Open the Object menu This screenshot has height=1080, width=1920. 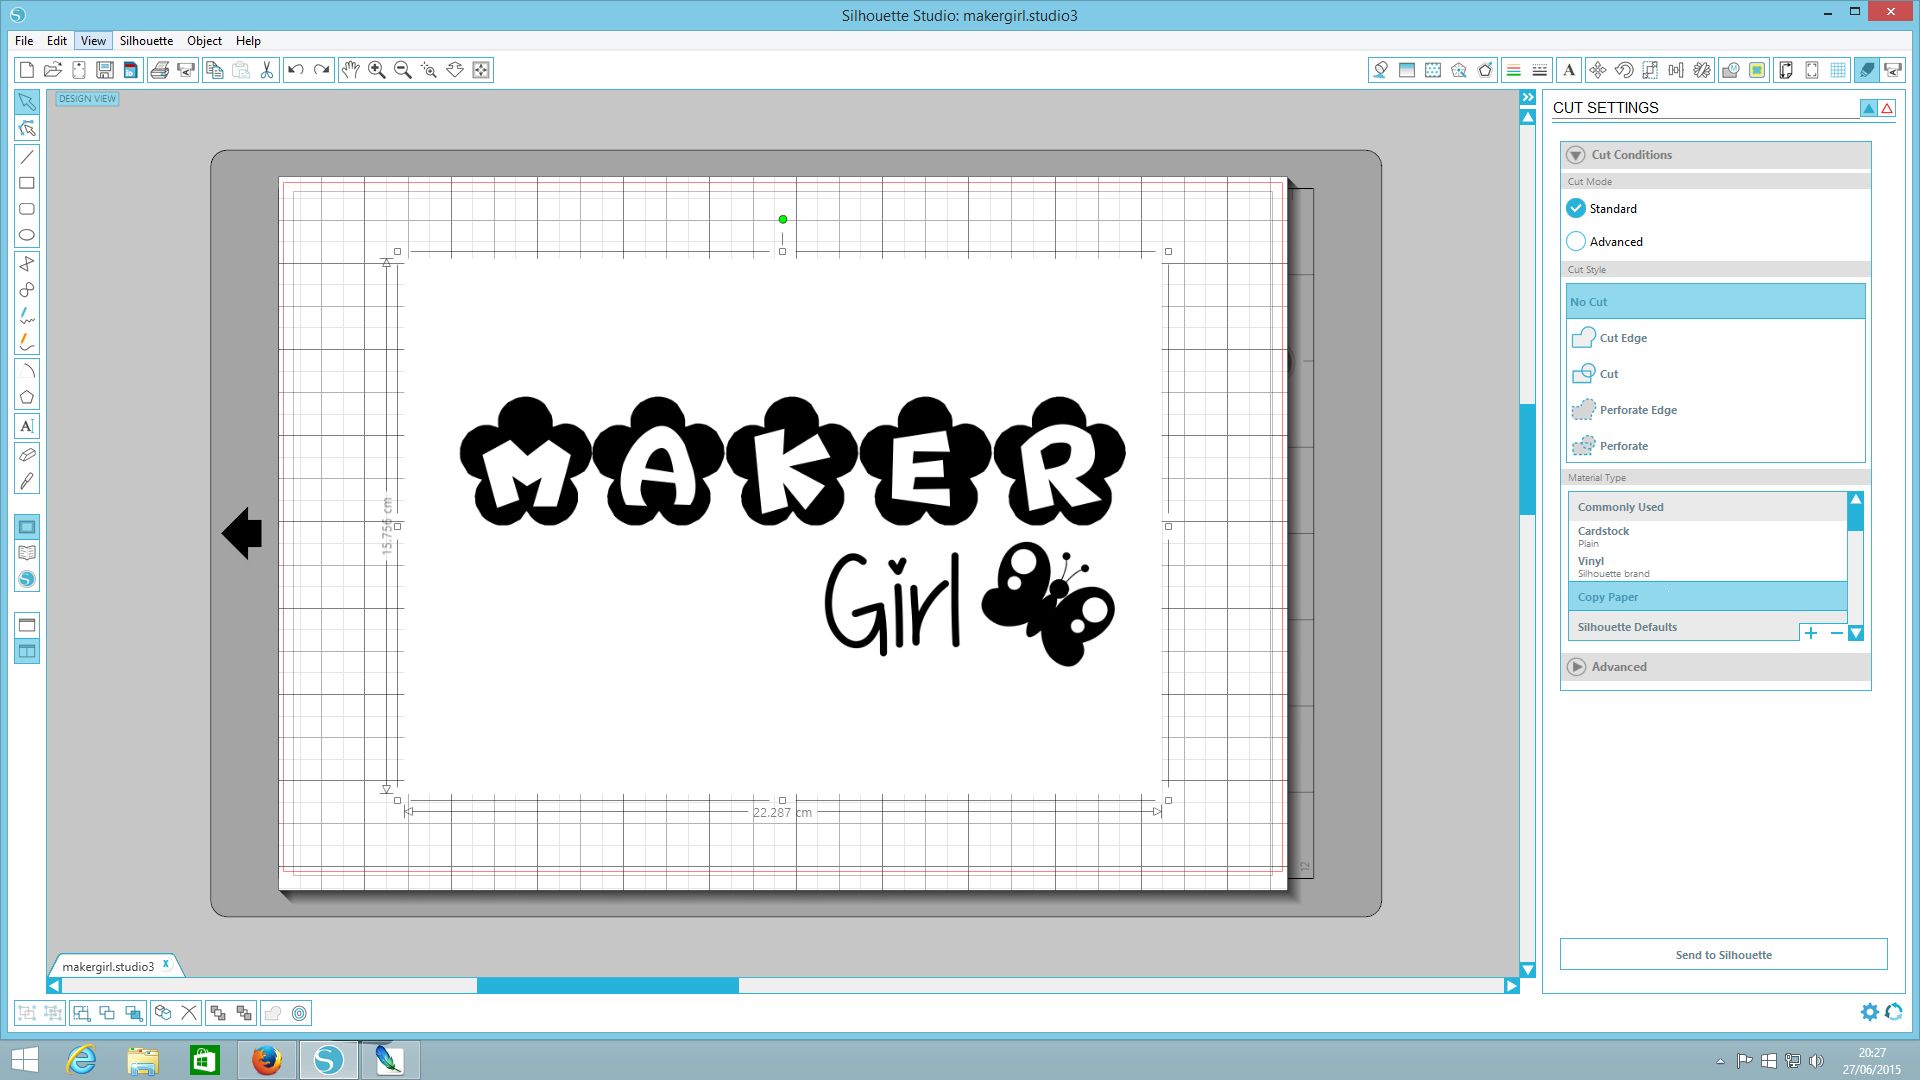(204, 41)
